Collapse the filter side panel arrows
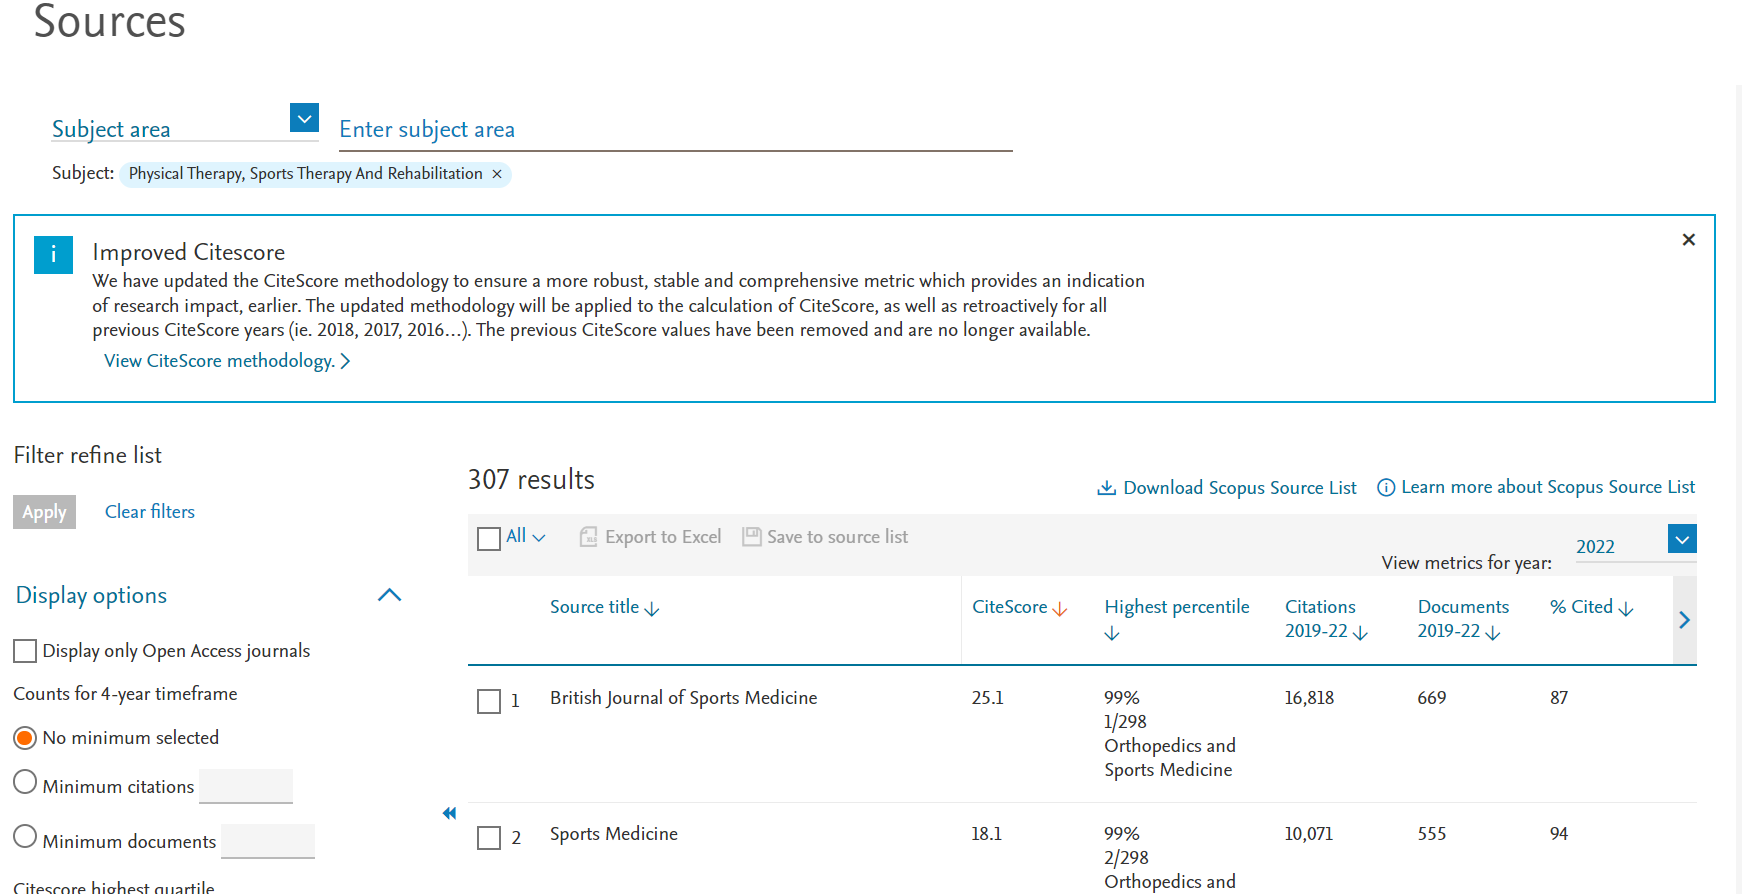The width and height of the screenshot is (1742, 894). pos(449,813)
